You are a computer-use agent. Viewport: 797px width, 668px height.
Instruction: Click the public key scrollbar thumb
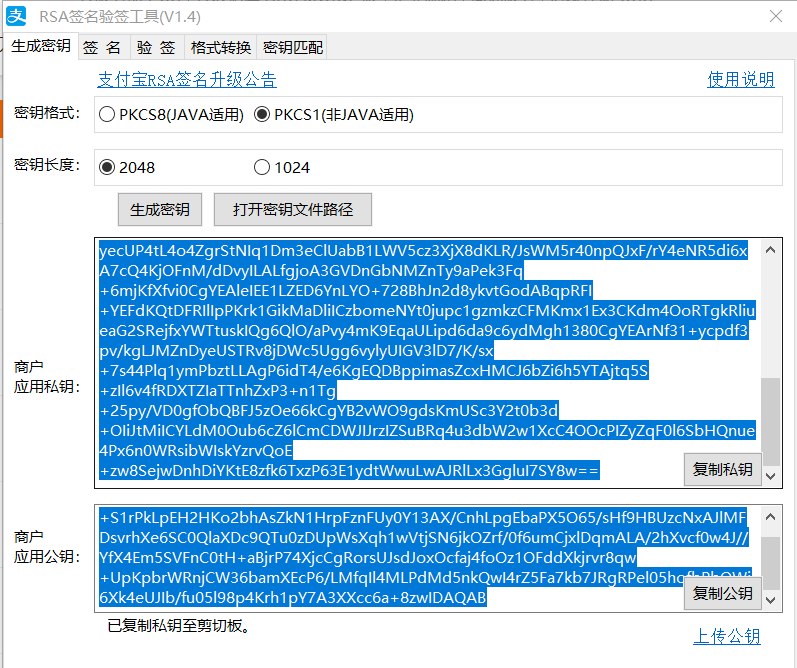(x=772, y=563)
